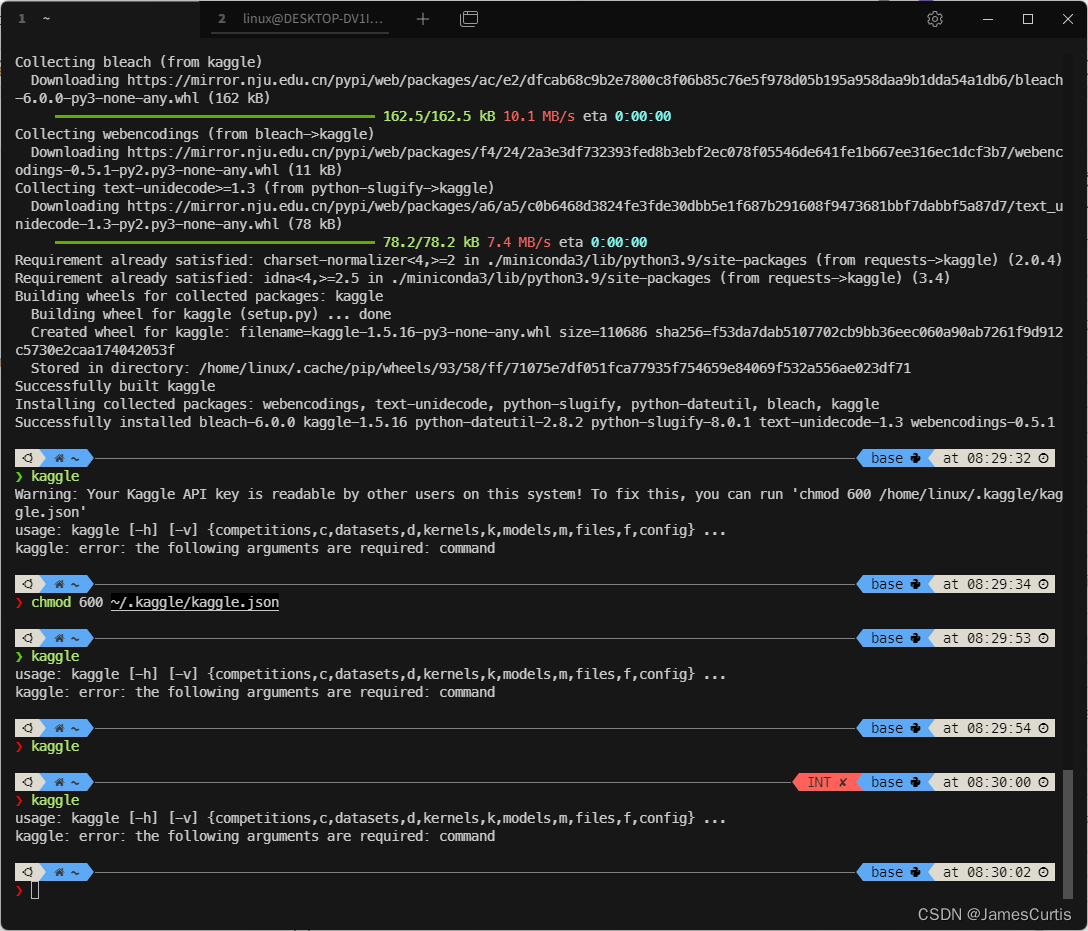Click the '78.2/78.2 kB' download size

tap(431, 242)
